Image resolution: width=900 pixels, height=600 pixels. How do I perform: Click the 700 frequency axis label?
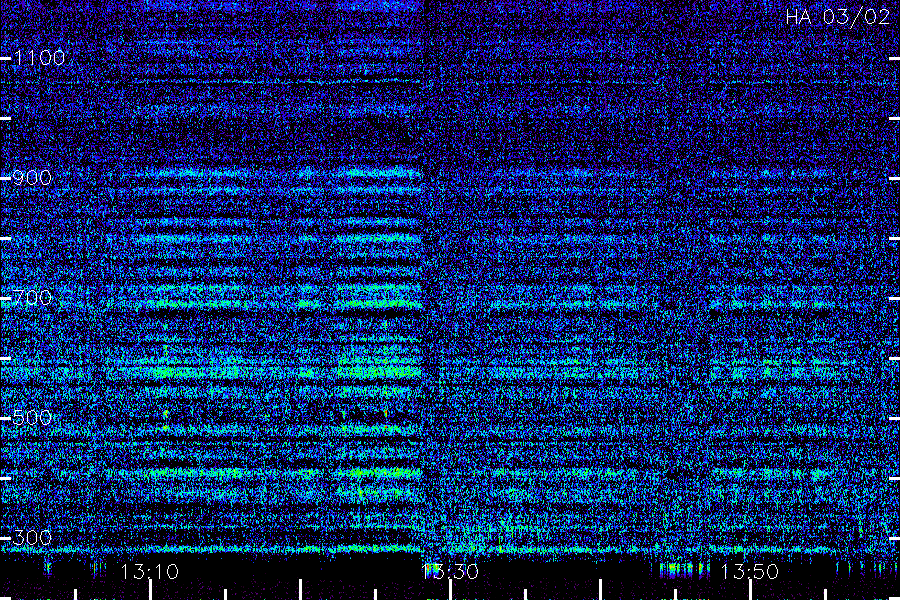32,298
